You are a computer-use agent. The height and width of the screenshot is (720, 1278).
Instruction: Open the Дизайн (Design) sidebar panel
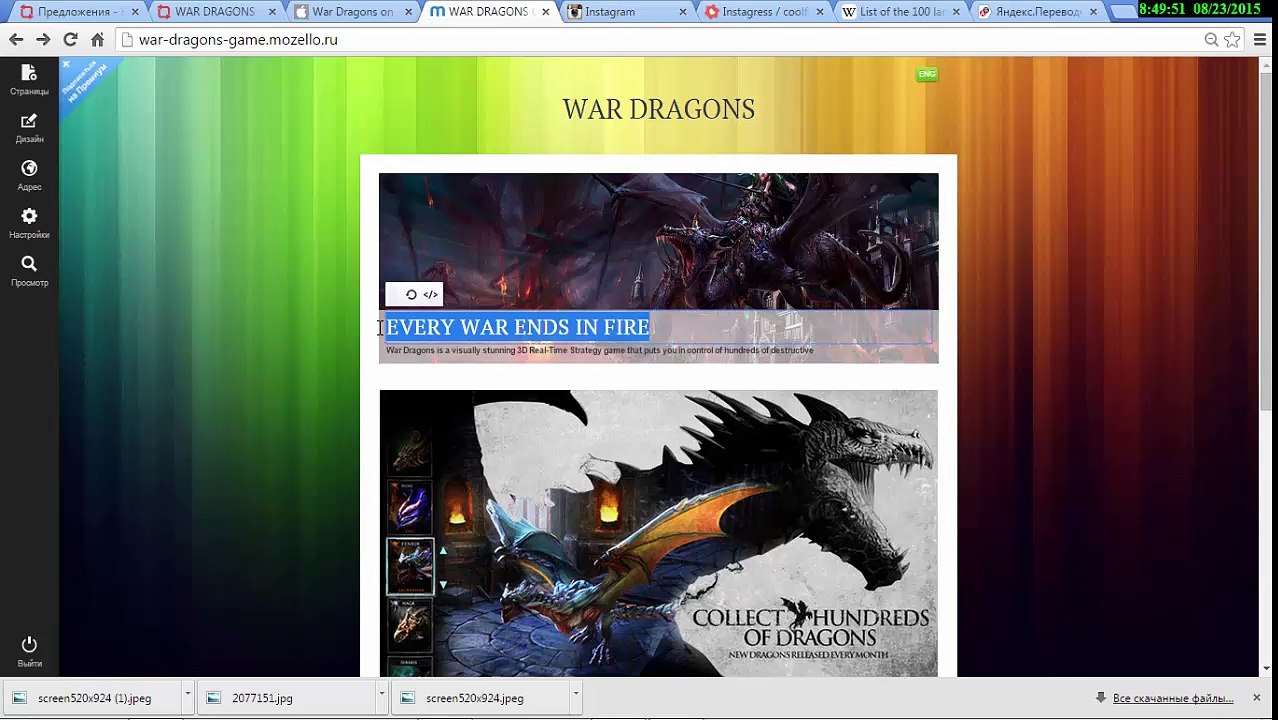point(29,128)
